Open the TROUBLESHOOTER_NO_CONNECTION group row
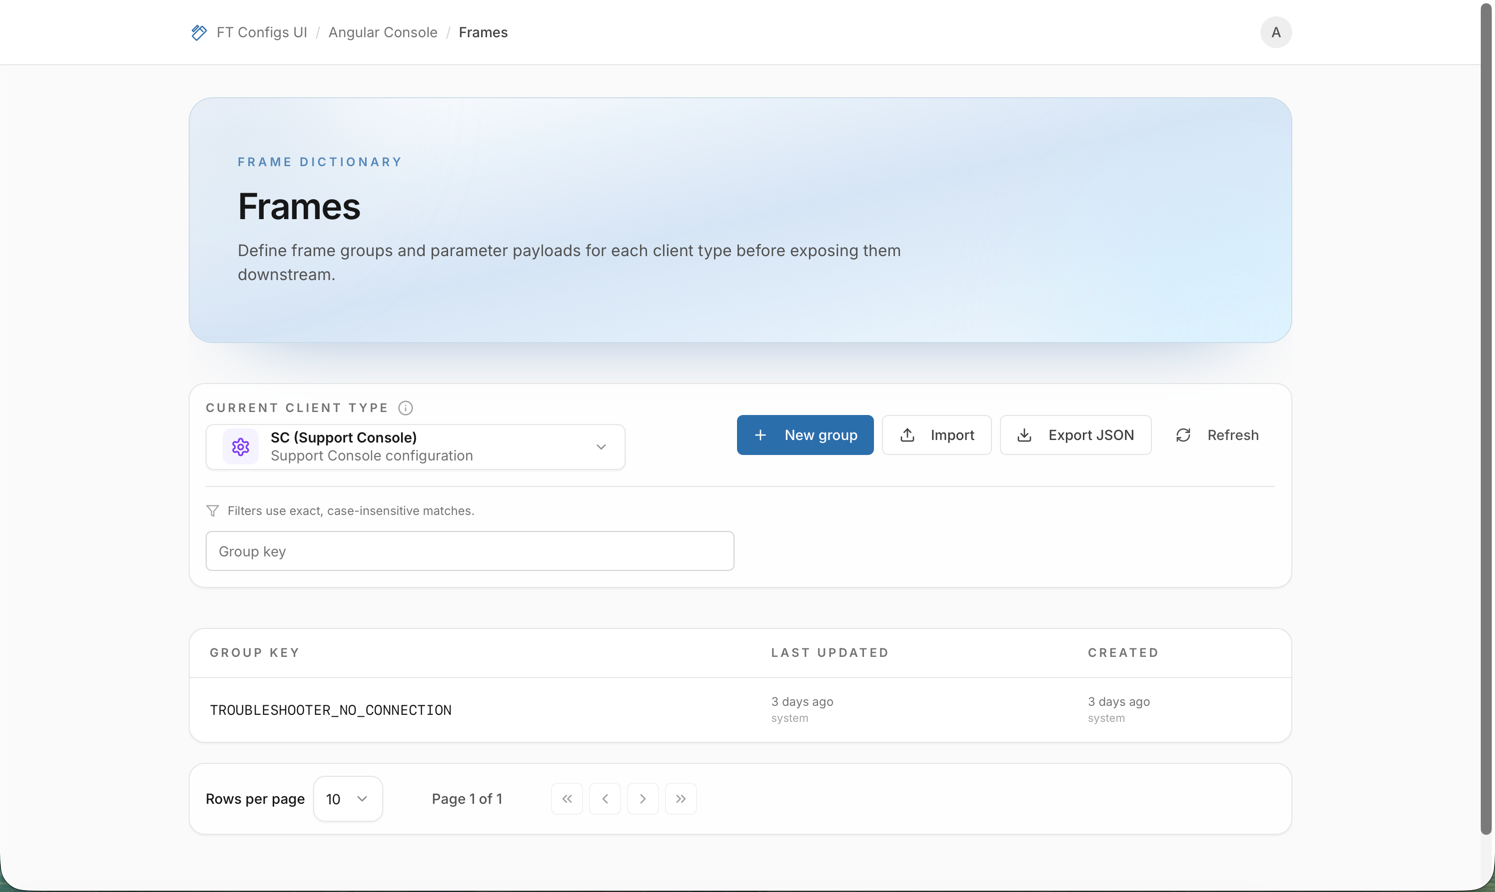Screen dimensions: 1495x892 tap(740, 710)
